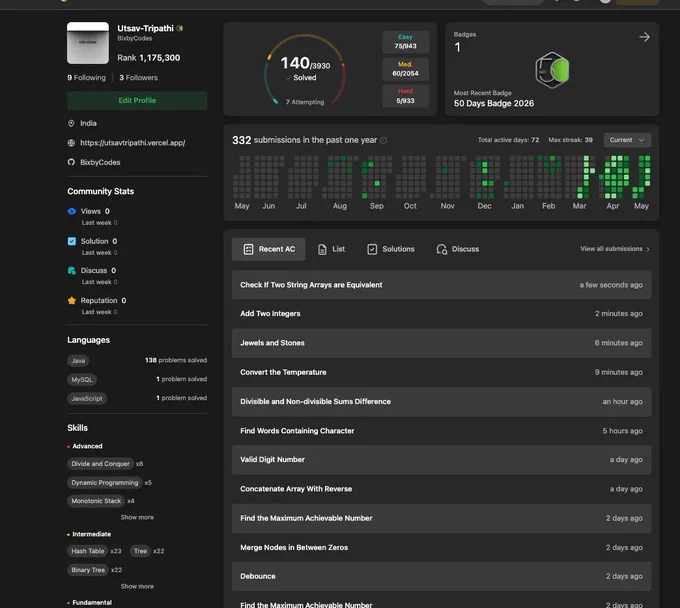Open Check If Two String Arrays are Equivalent
The height and width of the screenshot is (608, 680).
pos(441,285)
